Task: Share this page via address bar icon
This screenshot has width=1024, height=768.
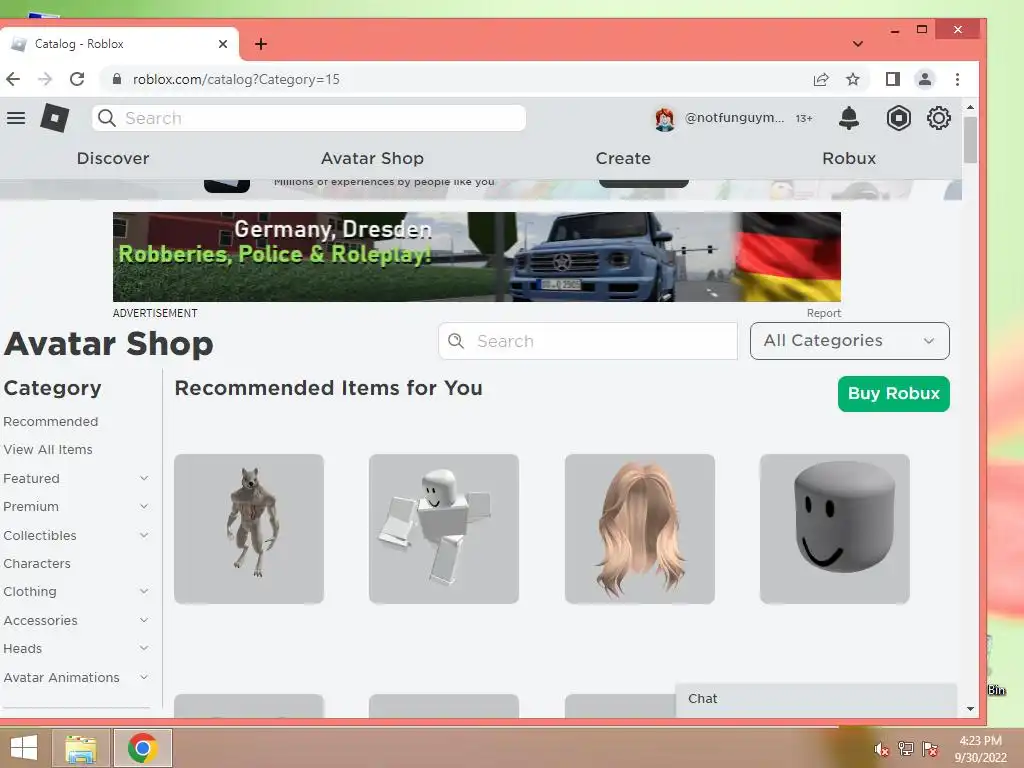Action: pyautogui.click(x=821, y=79)
